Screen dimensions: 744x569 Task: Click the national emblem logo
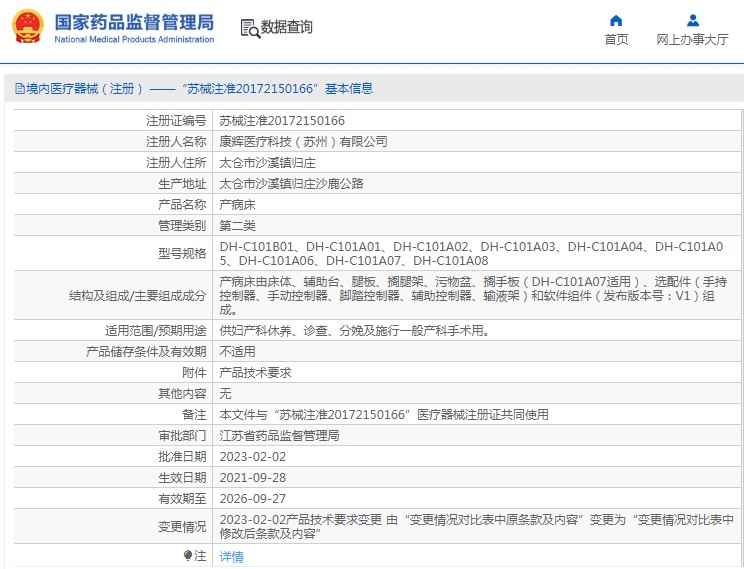(28, 27)
